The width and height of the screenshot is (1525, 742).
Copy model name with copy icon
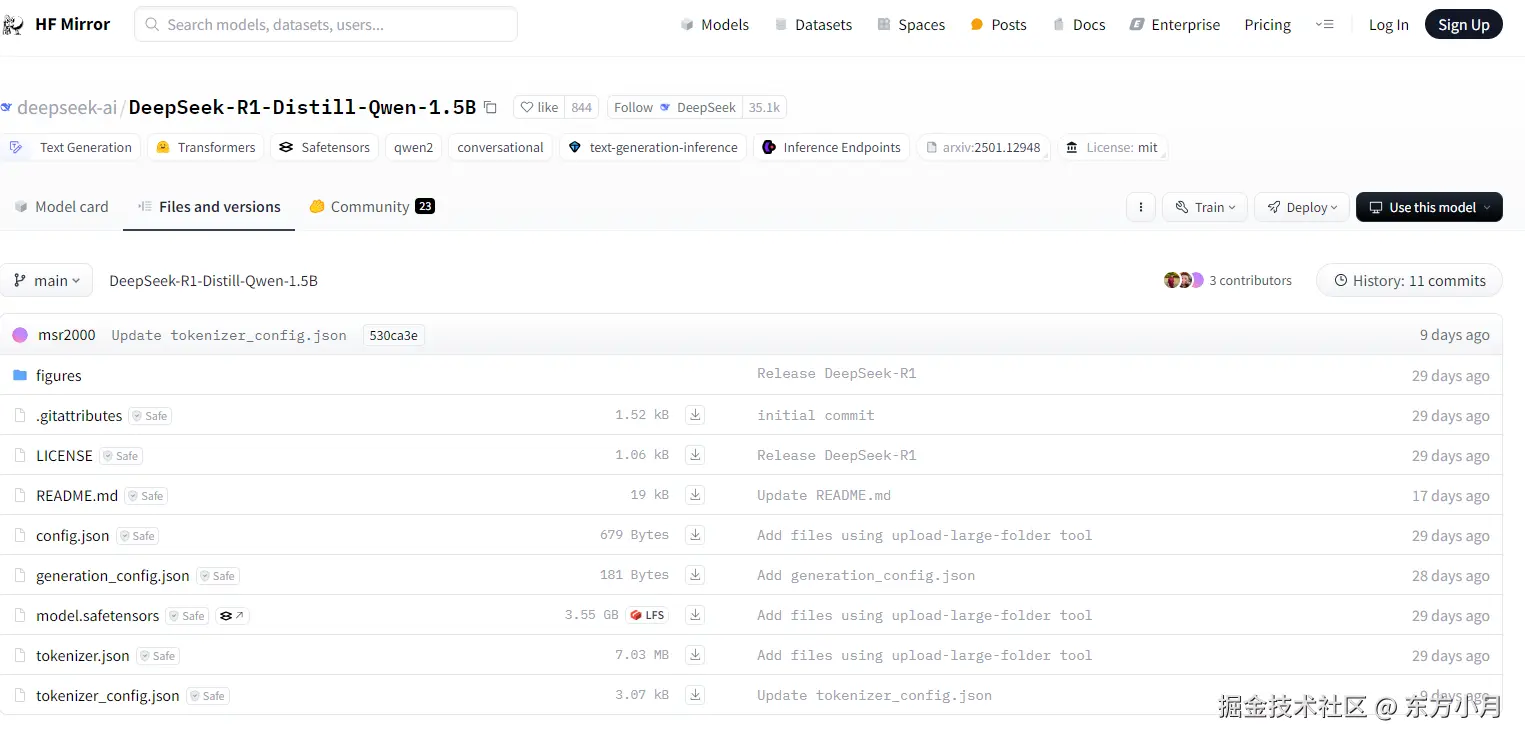point(490,107)
